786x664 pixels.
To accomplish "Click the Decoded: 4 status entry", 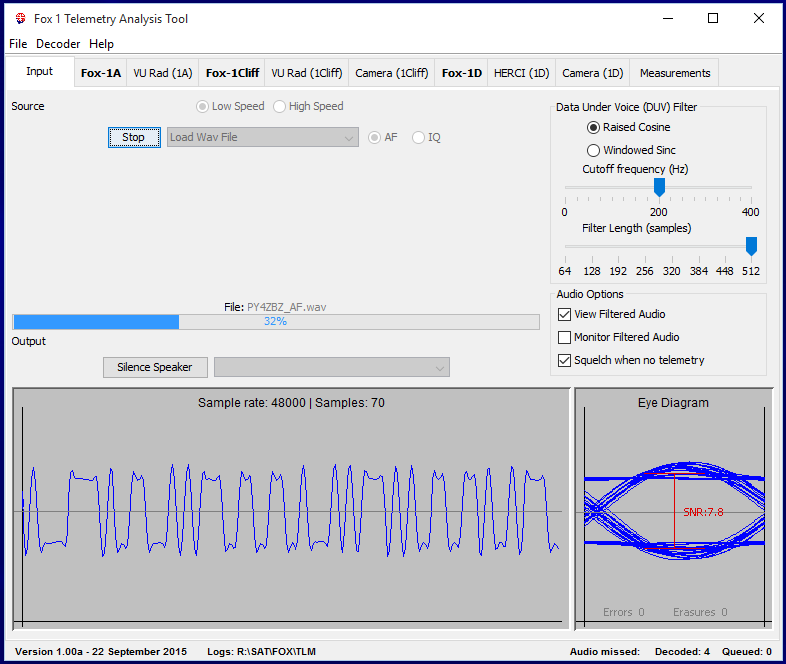I will point(682,651).
